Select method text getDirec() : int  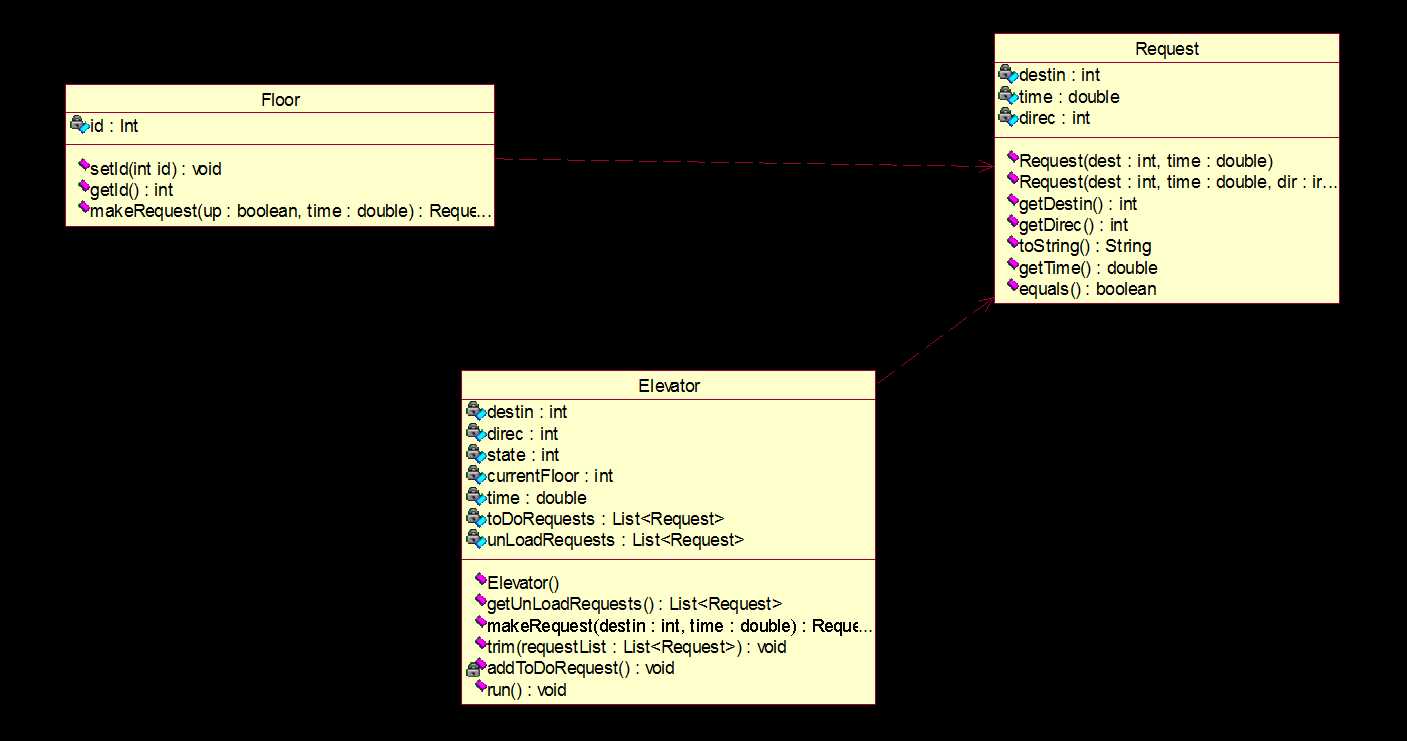tap(1074, 224)
